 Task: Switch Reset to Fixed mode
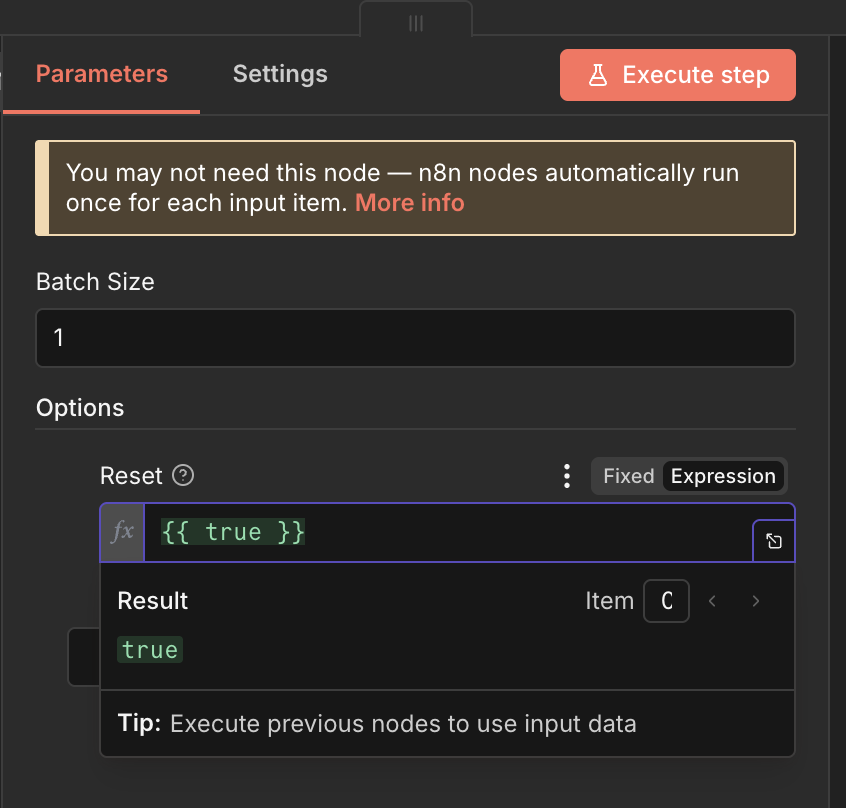click(628, 476)
